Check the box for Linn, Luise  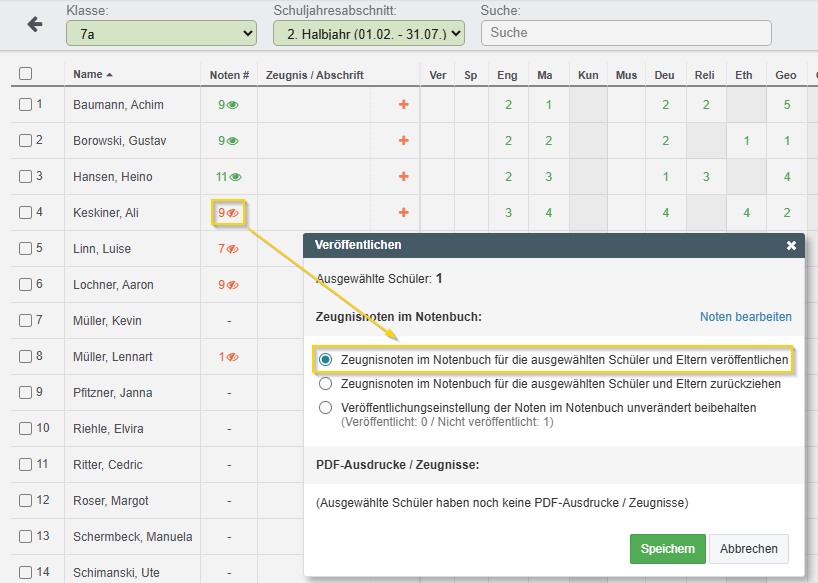(x=26, y=249)
